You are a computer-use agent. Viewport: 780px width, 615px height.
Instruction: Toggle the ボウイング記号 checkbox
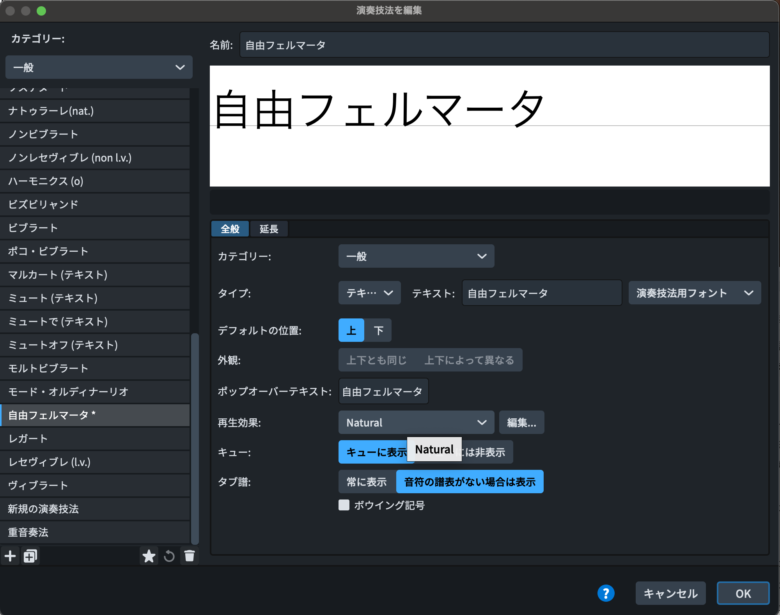pyautogui.click(x=344, y=505)
